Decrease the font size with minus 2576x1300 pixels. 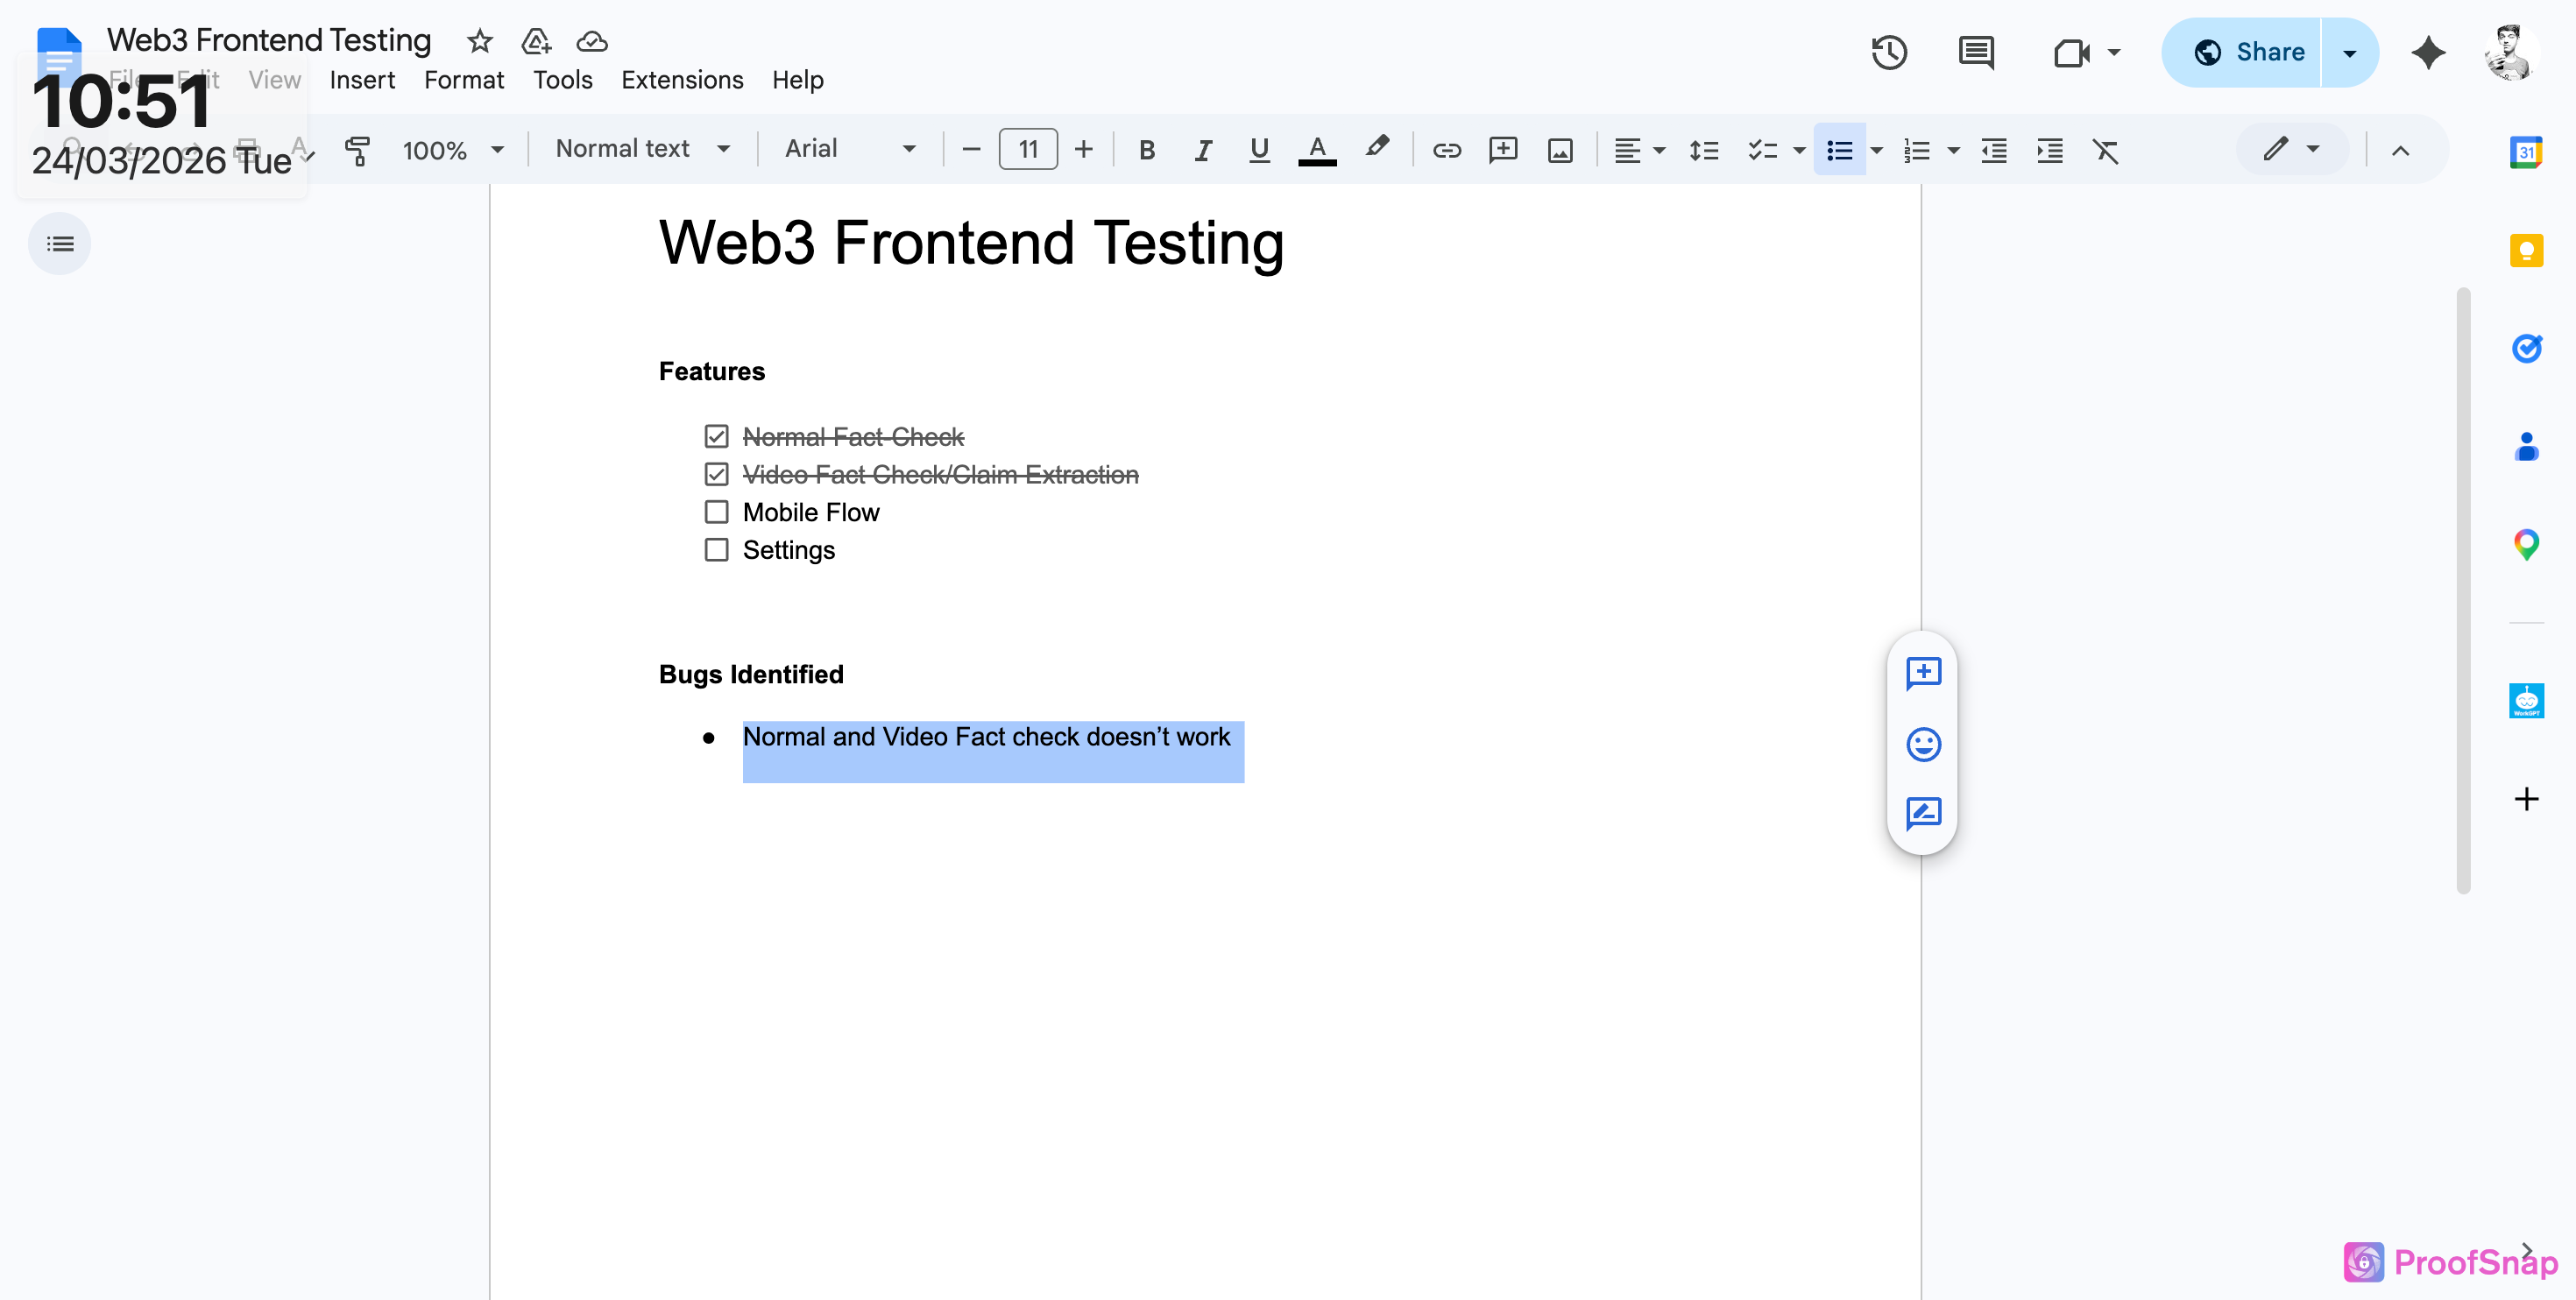pos(971,150)
